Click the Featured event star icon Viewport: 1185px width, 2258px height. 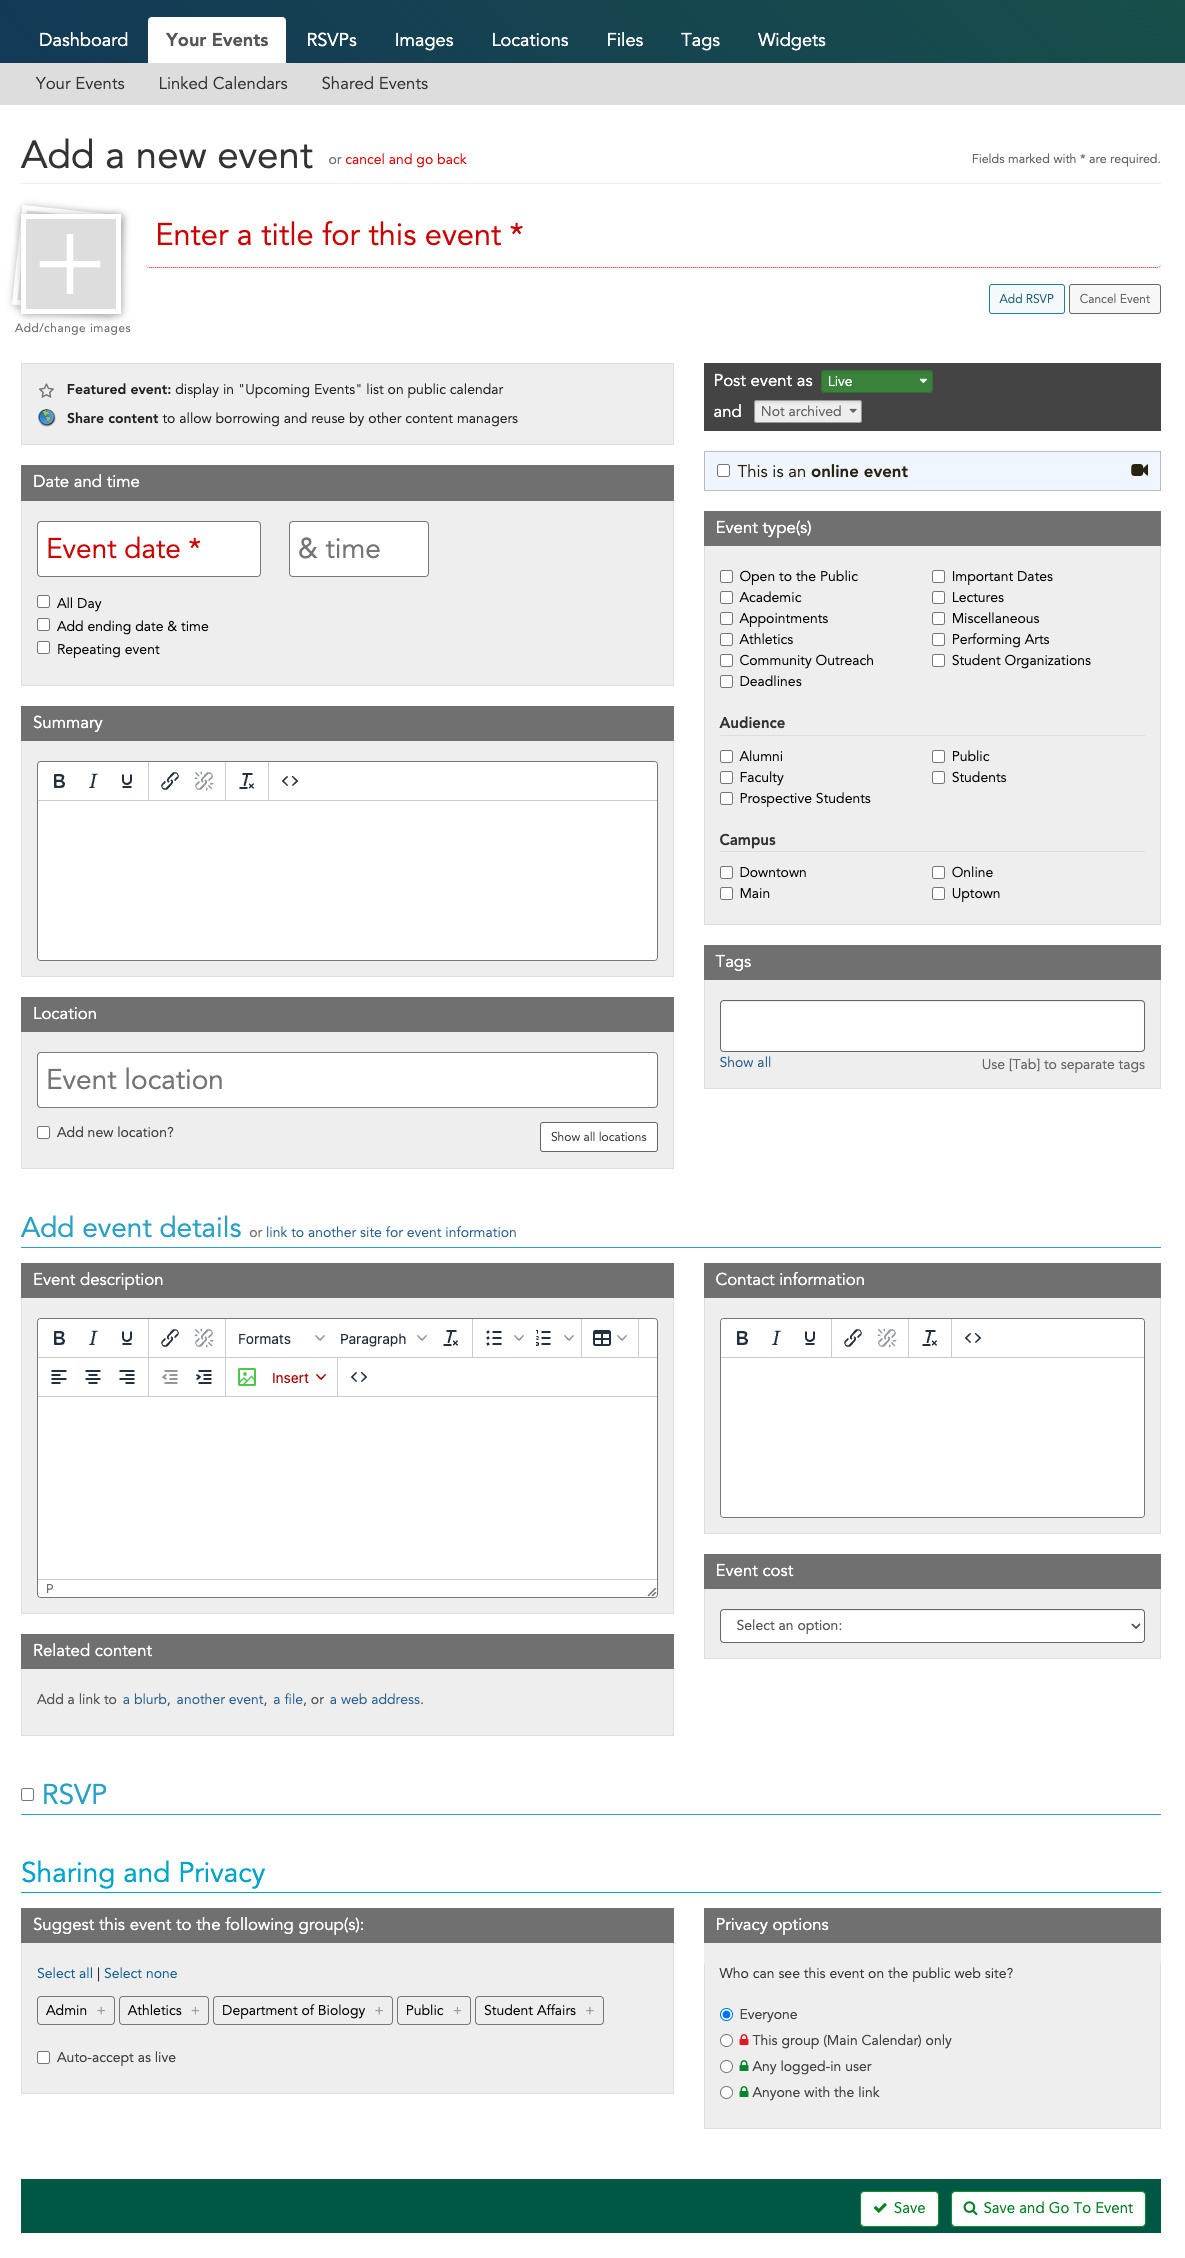[x=46, y=390]
